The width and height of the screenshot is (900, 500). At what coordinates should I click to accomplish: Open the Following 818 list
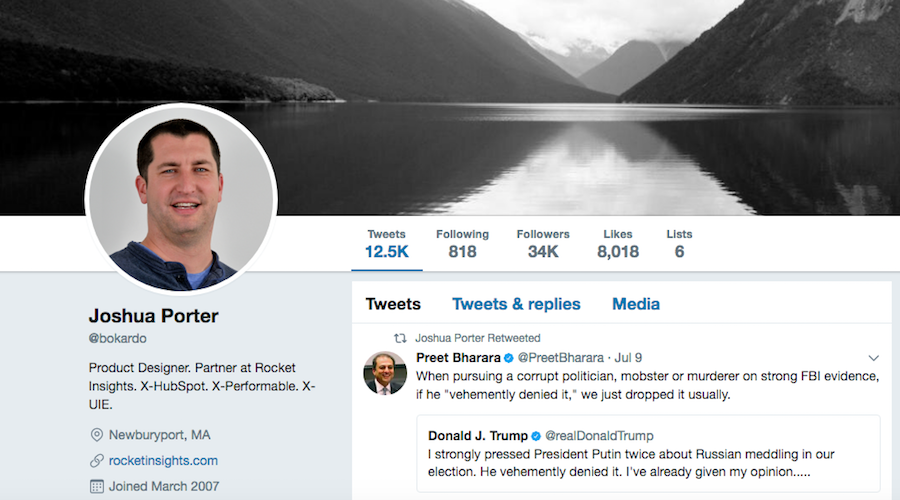coord(462,244)
